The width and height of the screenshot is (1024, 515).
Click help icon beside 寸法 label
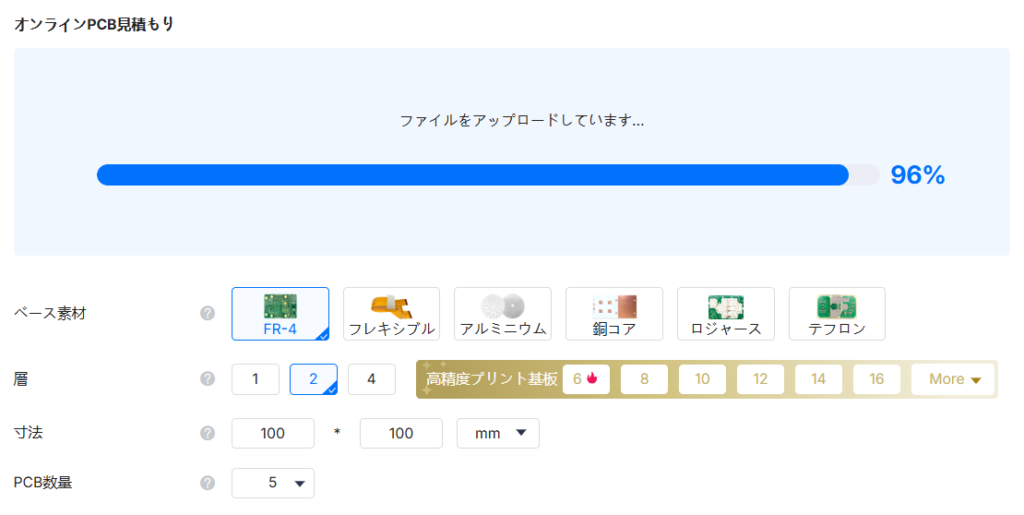click(208, 433)
